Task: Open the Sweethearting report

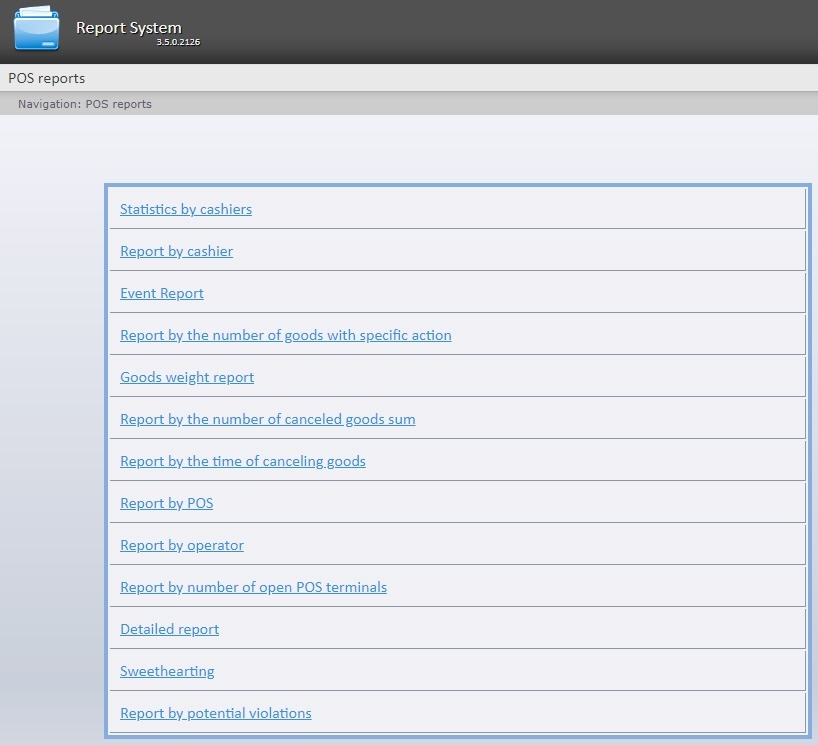Action: (167, 671)
